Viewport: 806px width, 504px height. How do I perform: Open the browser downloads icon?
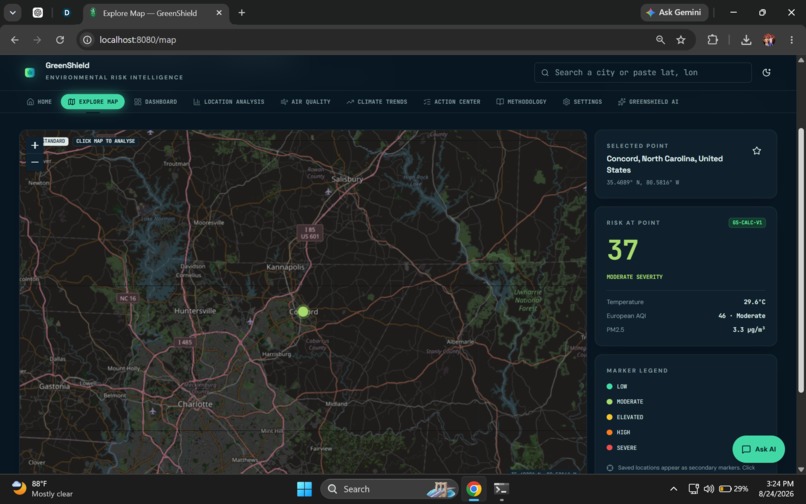(x=746, y=40)
